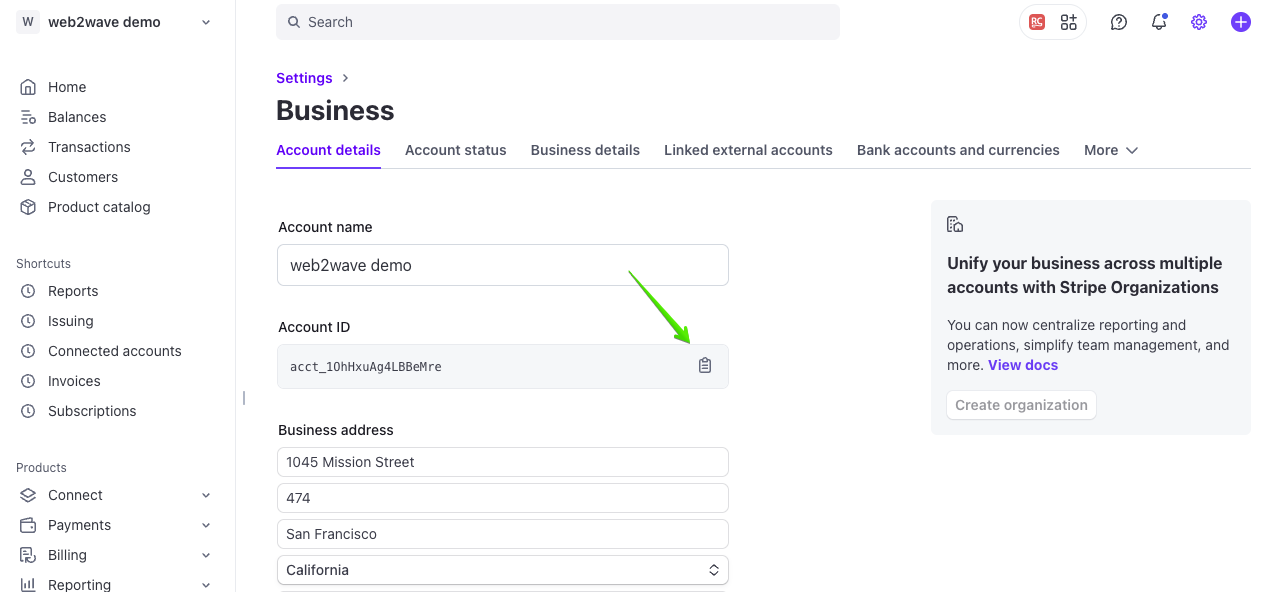
Task: Expand the Reporting section chevron
Action: point(206,585)
